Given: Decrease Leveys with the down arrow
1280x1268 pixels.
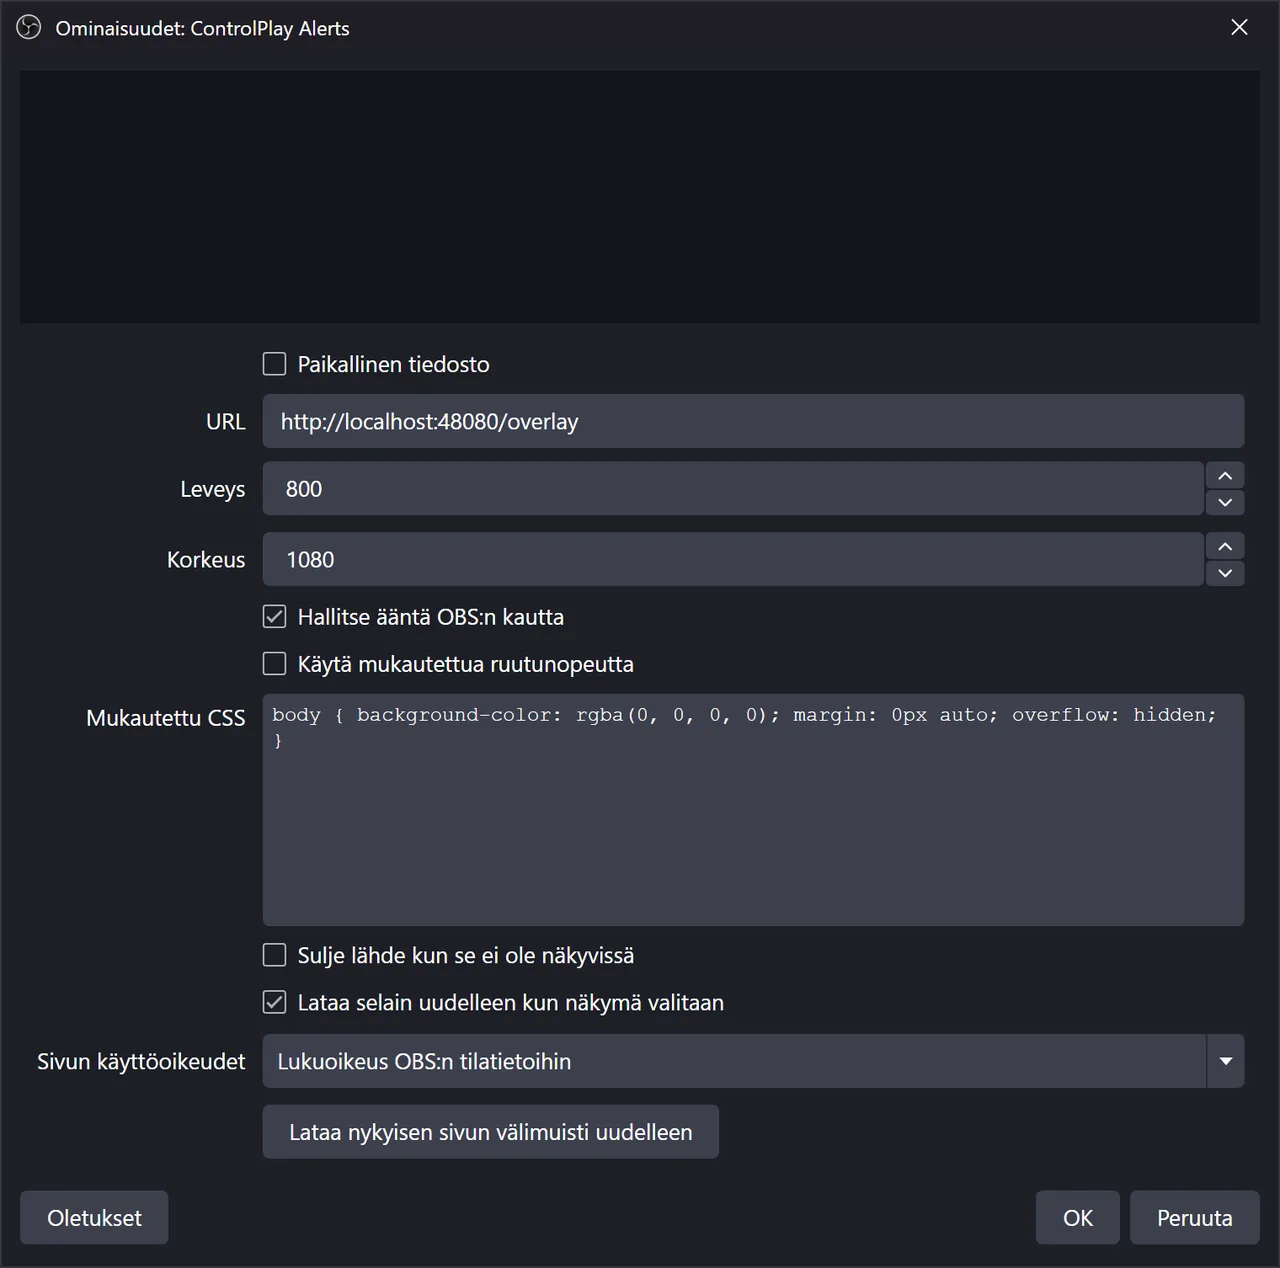Looking at the screenshot, I should coord(1225,503).
